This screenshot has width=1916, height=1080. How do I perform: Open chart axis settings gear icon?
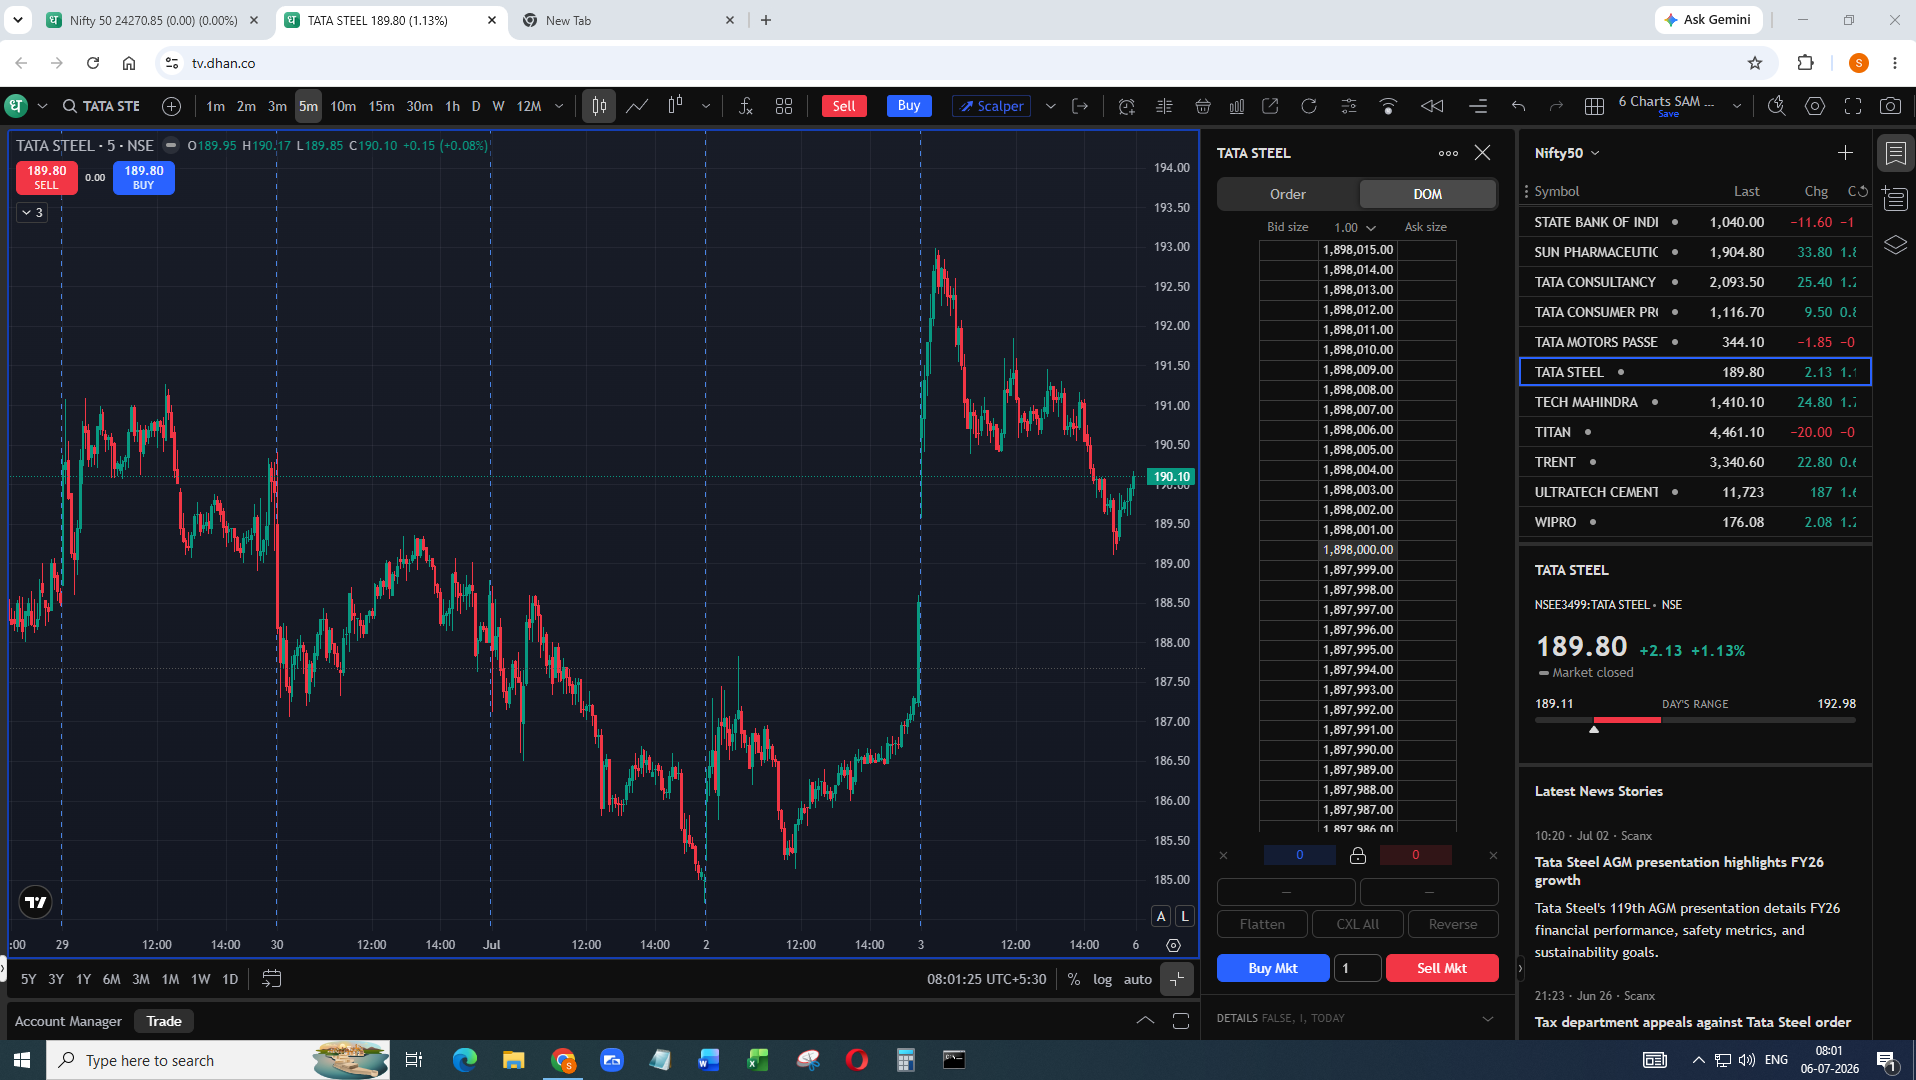pos(1173,945)
